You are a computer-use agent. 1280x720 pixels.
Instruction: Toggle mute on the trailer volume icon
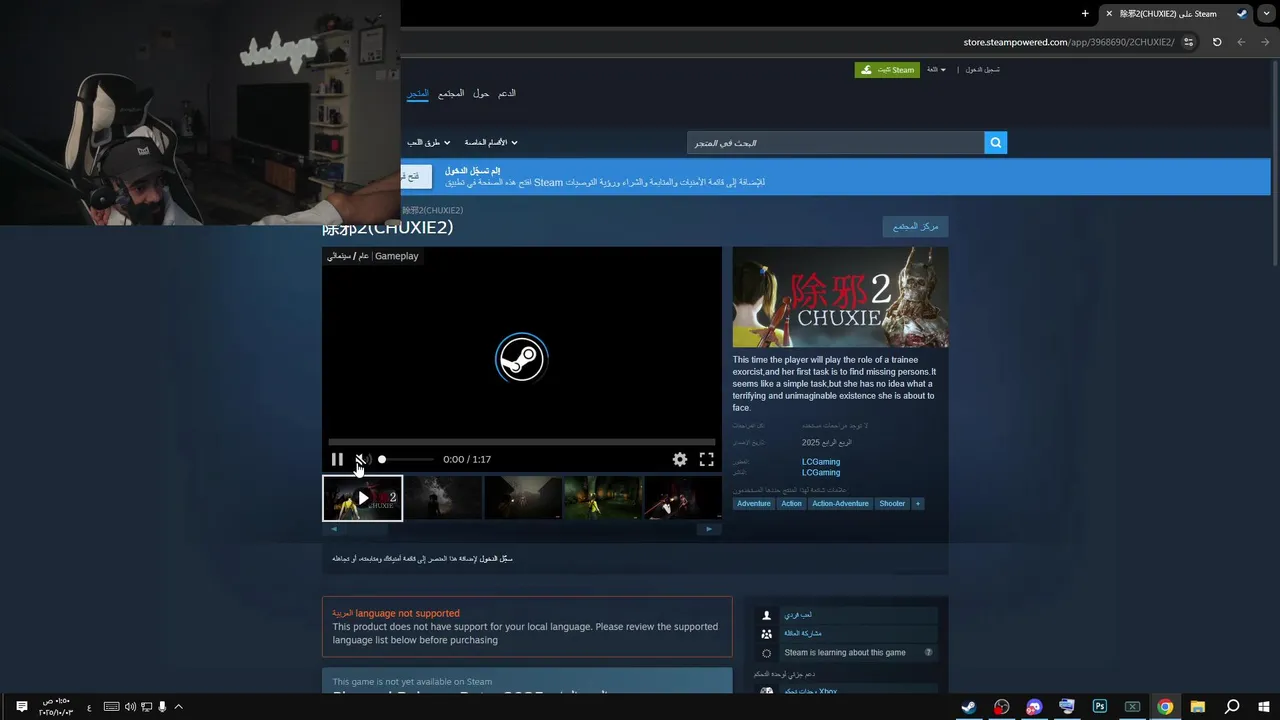(362, 459)
